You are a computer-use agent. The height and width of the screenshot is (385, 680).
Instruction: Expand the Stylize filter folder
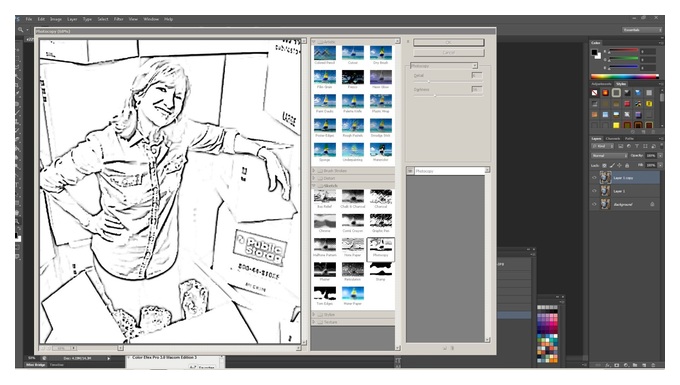coord(314,314)
